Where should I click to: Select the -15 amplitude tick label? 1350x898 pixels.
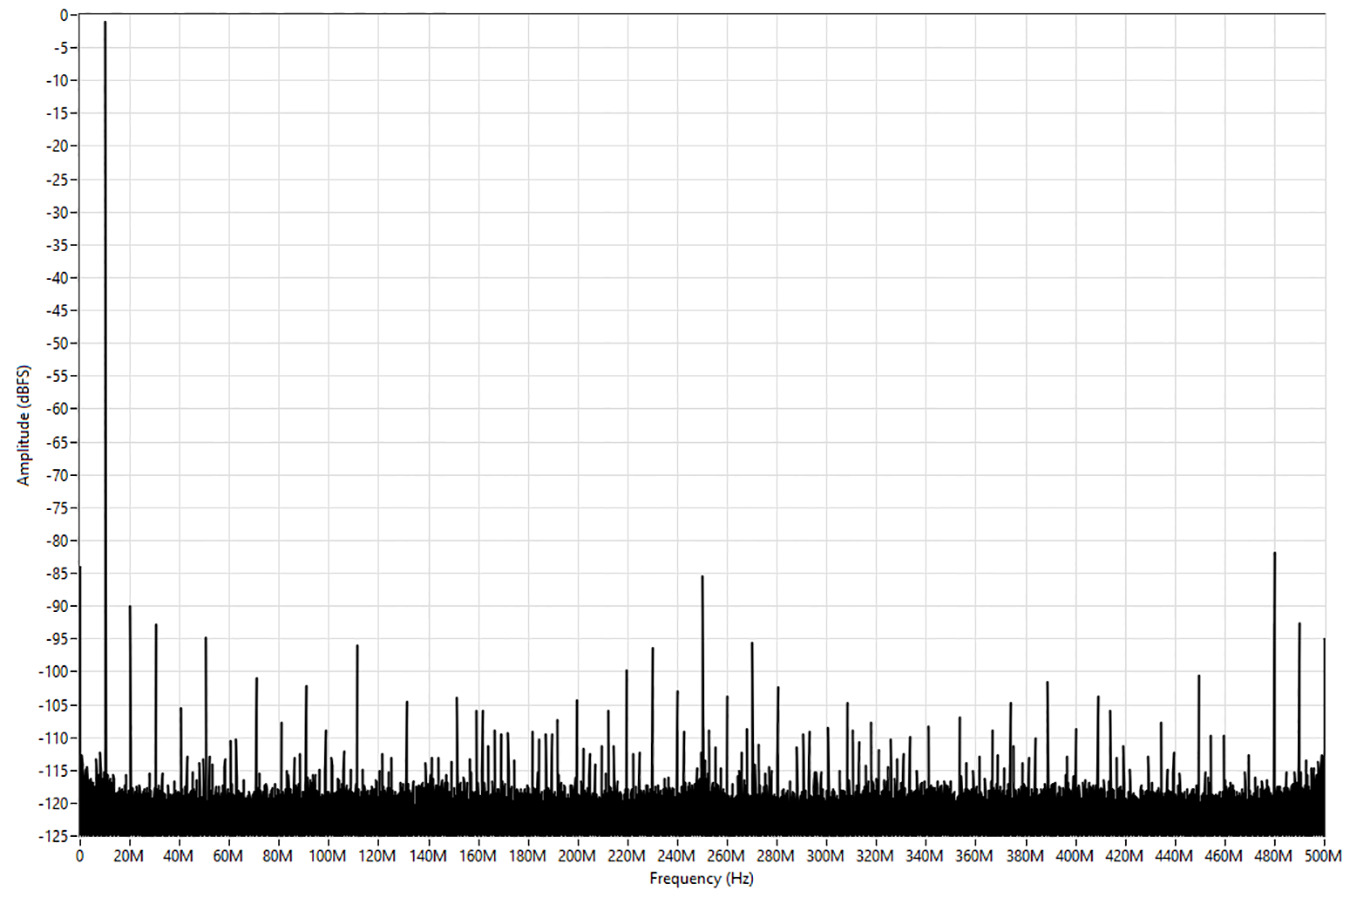click(x=58, y=113)
